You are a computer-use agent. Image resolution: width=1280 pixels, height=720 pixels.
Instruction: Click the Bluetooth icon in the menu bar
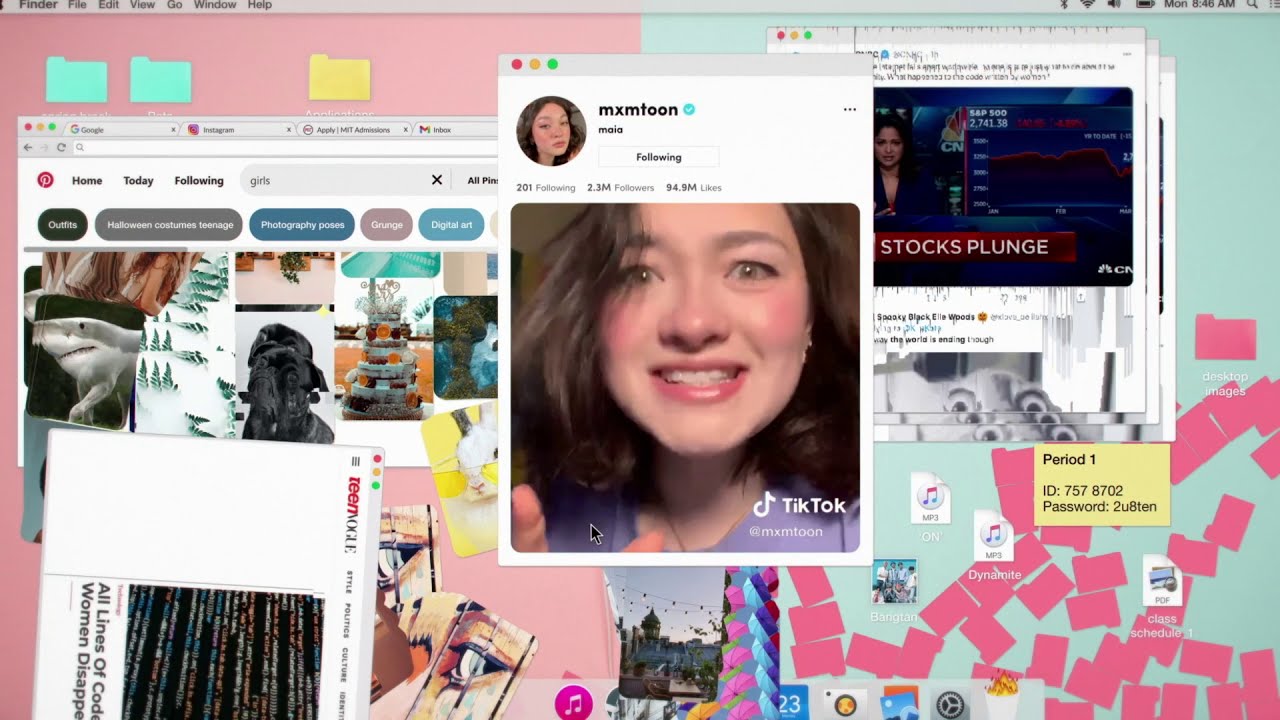point(1065,5)
